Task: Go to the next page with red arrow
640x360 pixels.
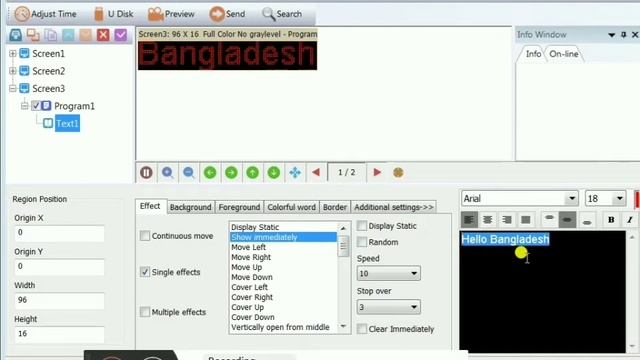Action: pyautogui.click(x=377, y=173)
